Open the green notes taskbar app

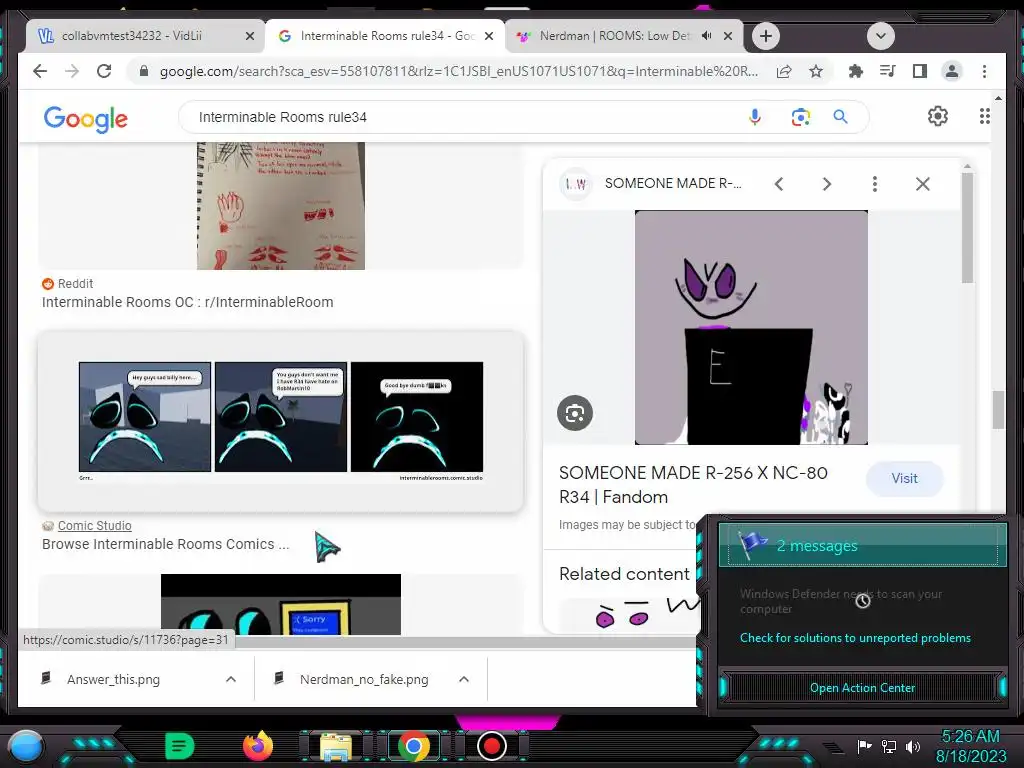pos(180,746)
